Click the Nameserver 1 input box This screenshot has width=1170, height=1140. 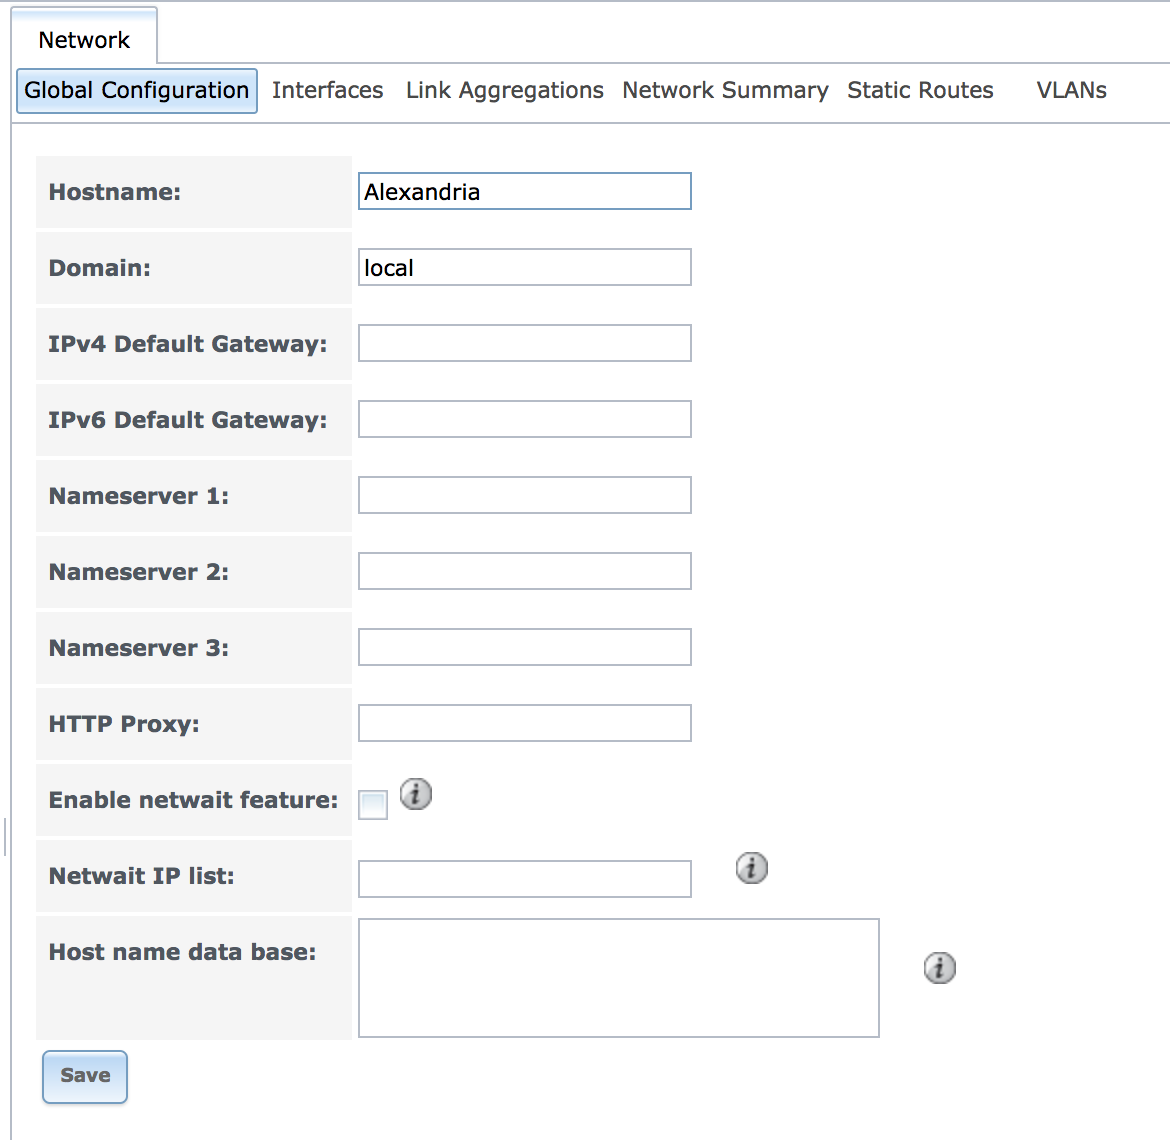[524, 496]
